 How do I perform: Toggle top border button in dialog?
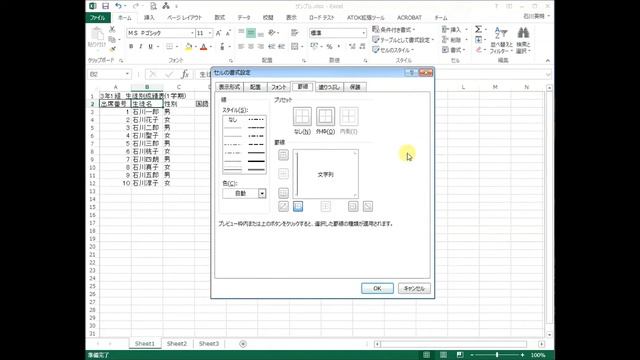click(283, 155)
